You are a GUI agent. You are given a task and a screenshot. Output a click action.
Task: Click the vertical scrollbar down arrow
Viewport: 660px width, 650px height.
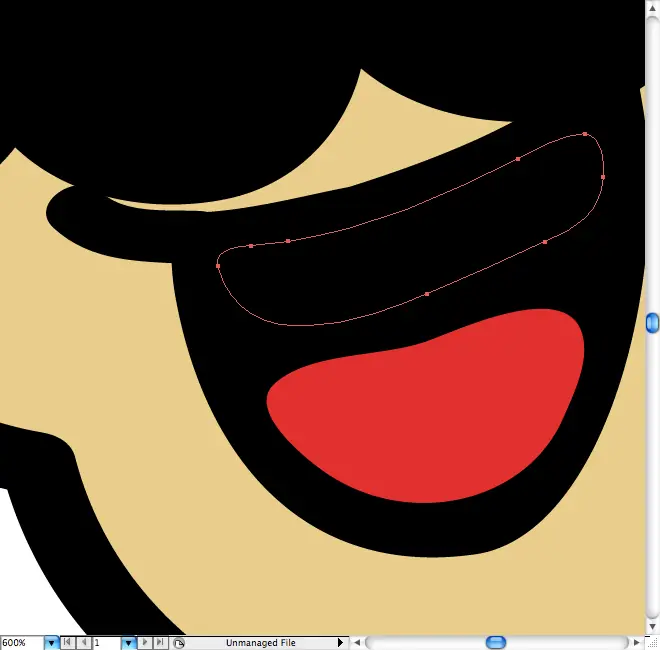pos(652,627)
